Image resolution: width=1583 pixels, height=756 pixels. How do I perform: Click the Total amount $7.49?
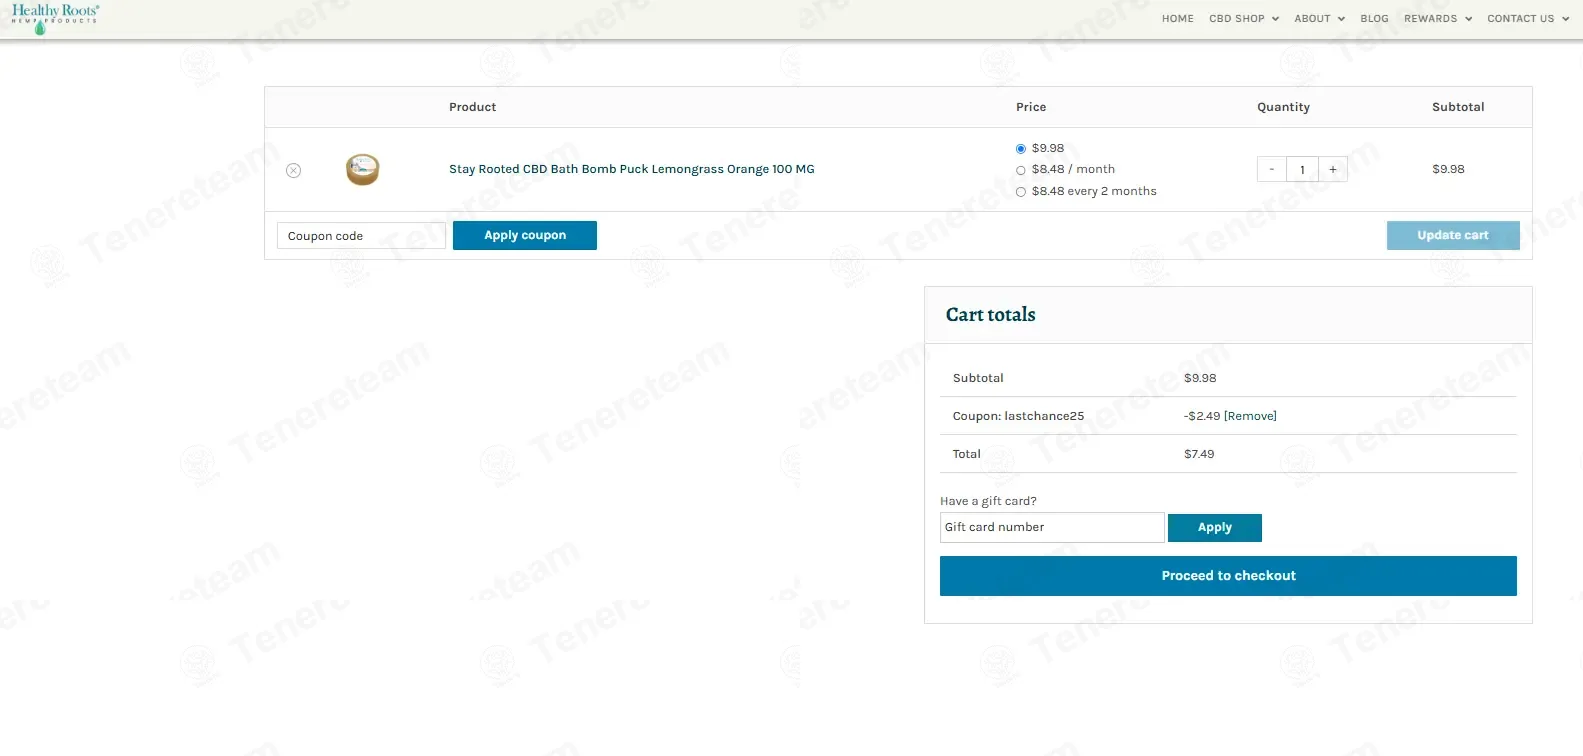pos(1199,454)
